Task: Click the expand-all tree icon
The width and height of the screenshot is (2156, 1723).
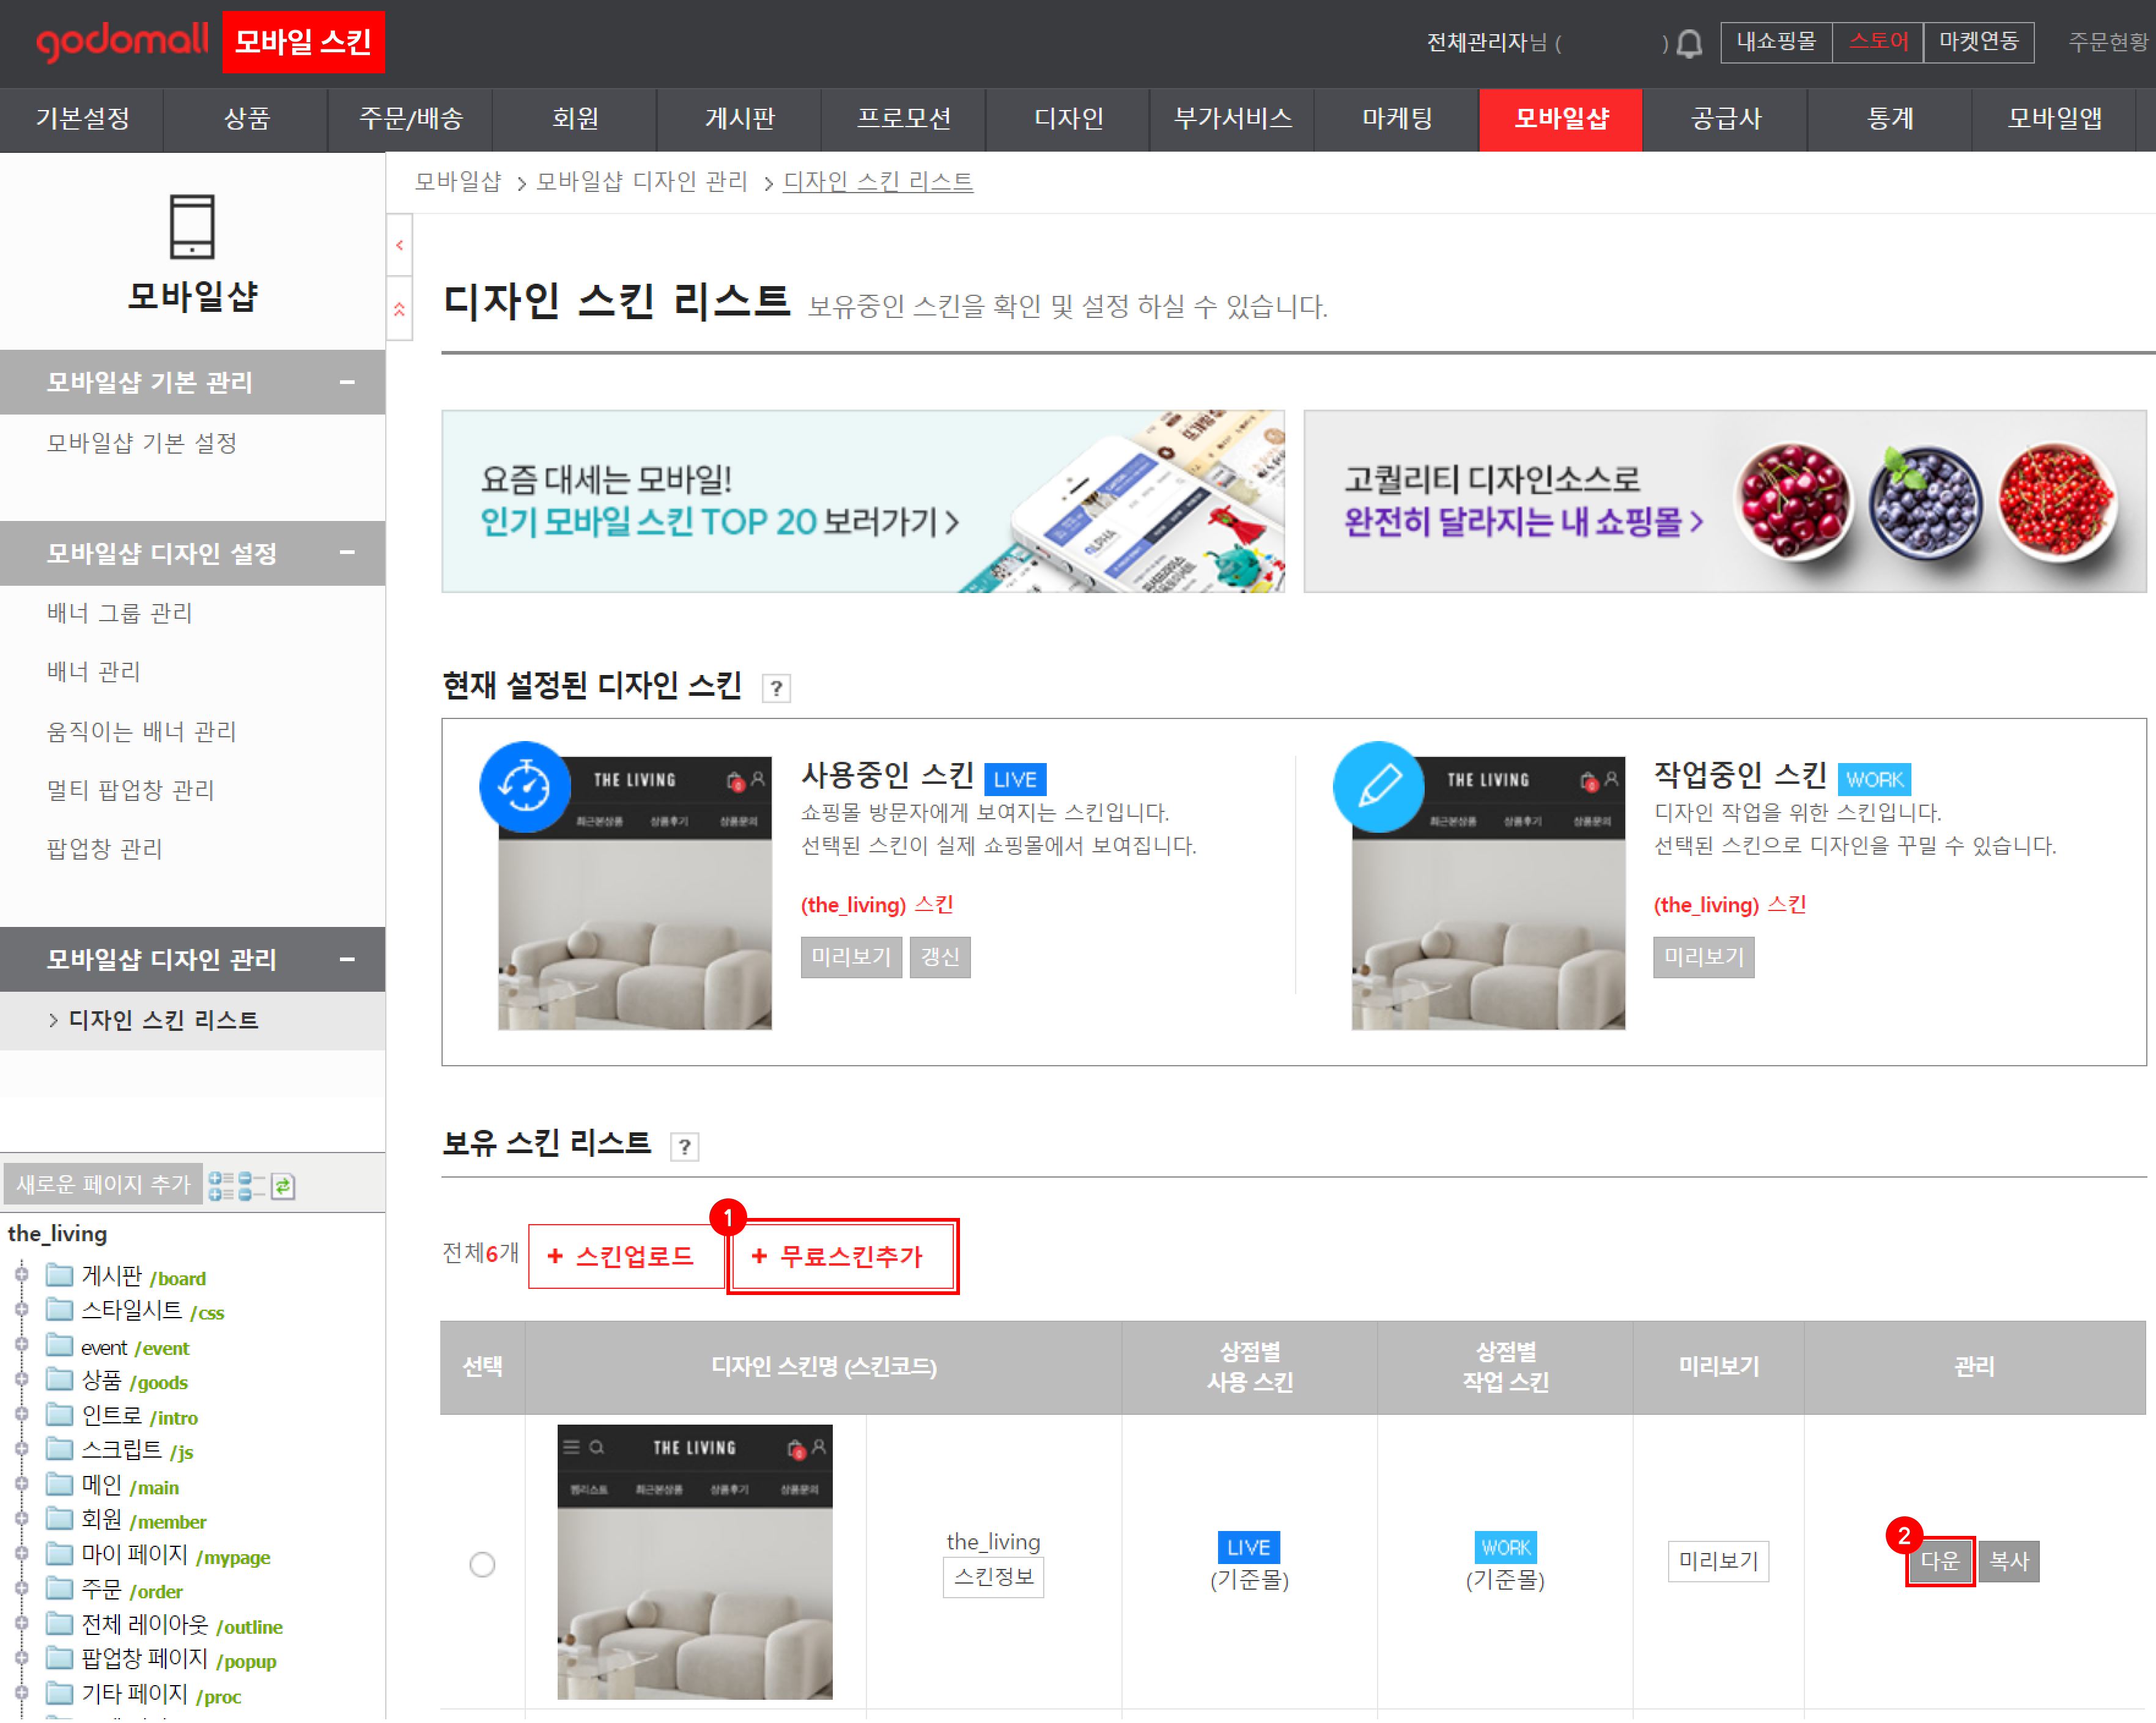Action: click(220, 1186)
